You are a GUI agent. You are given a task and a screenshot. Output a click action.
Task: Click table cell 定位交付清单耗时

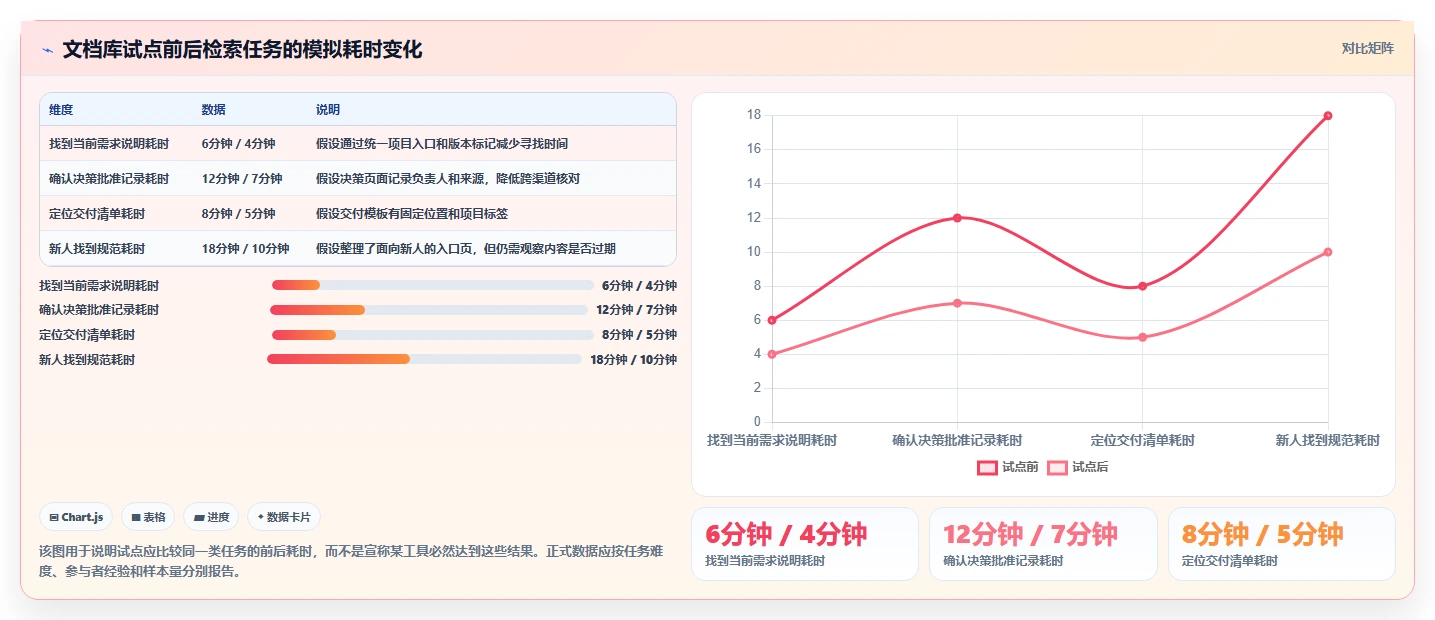click(97, 214)
